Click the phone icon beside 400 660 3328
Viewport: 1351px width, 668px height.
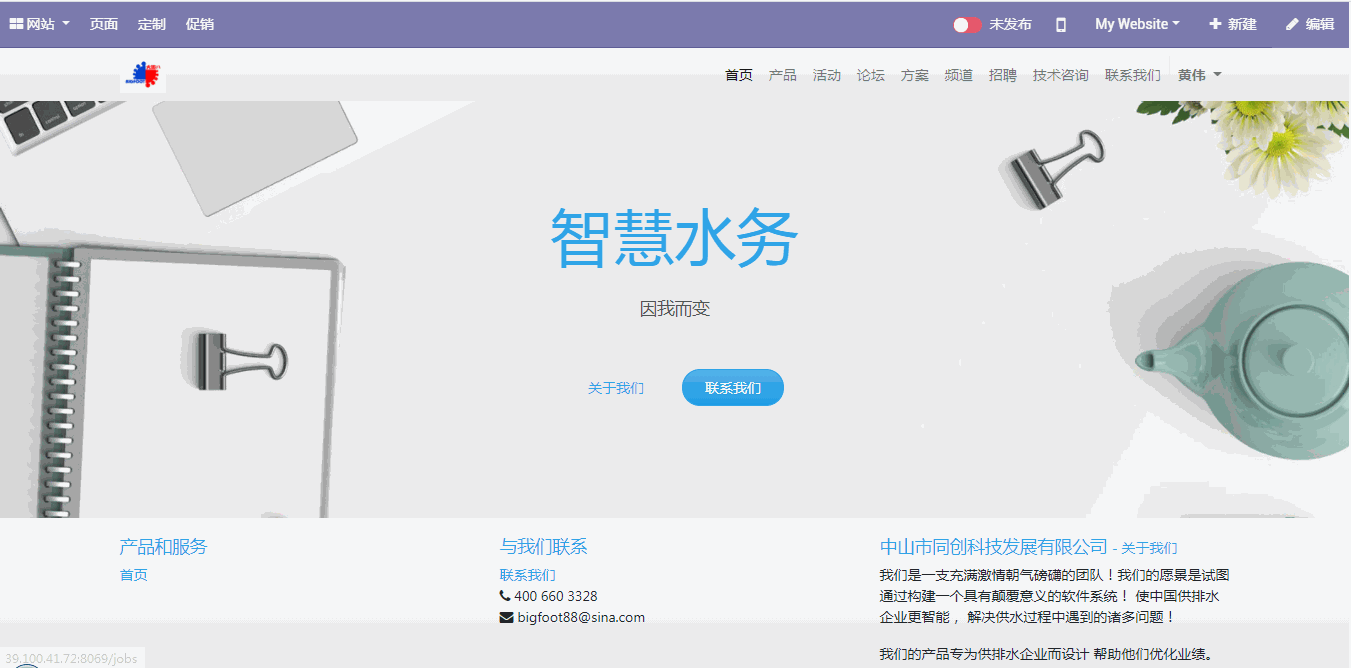pyautogui.click(x=505, y=596)
